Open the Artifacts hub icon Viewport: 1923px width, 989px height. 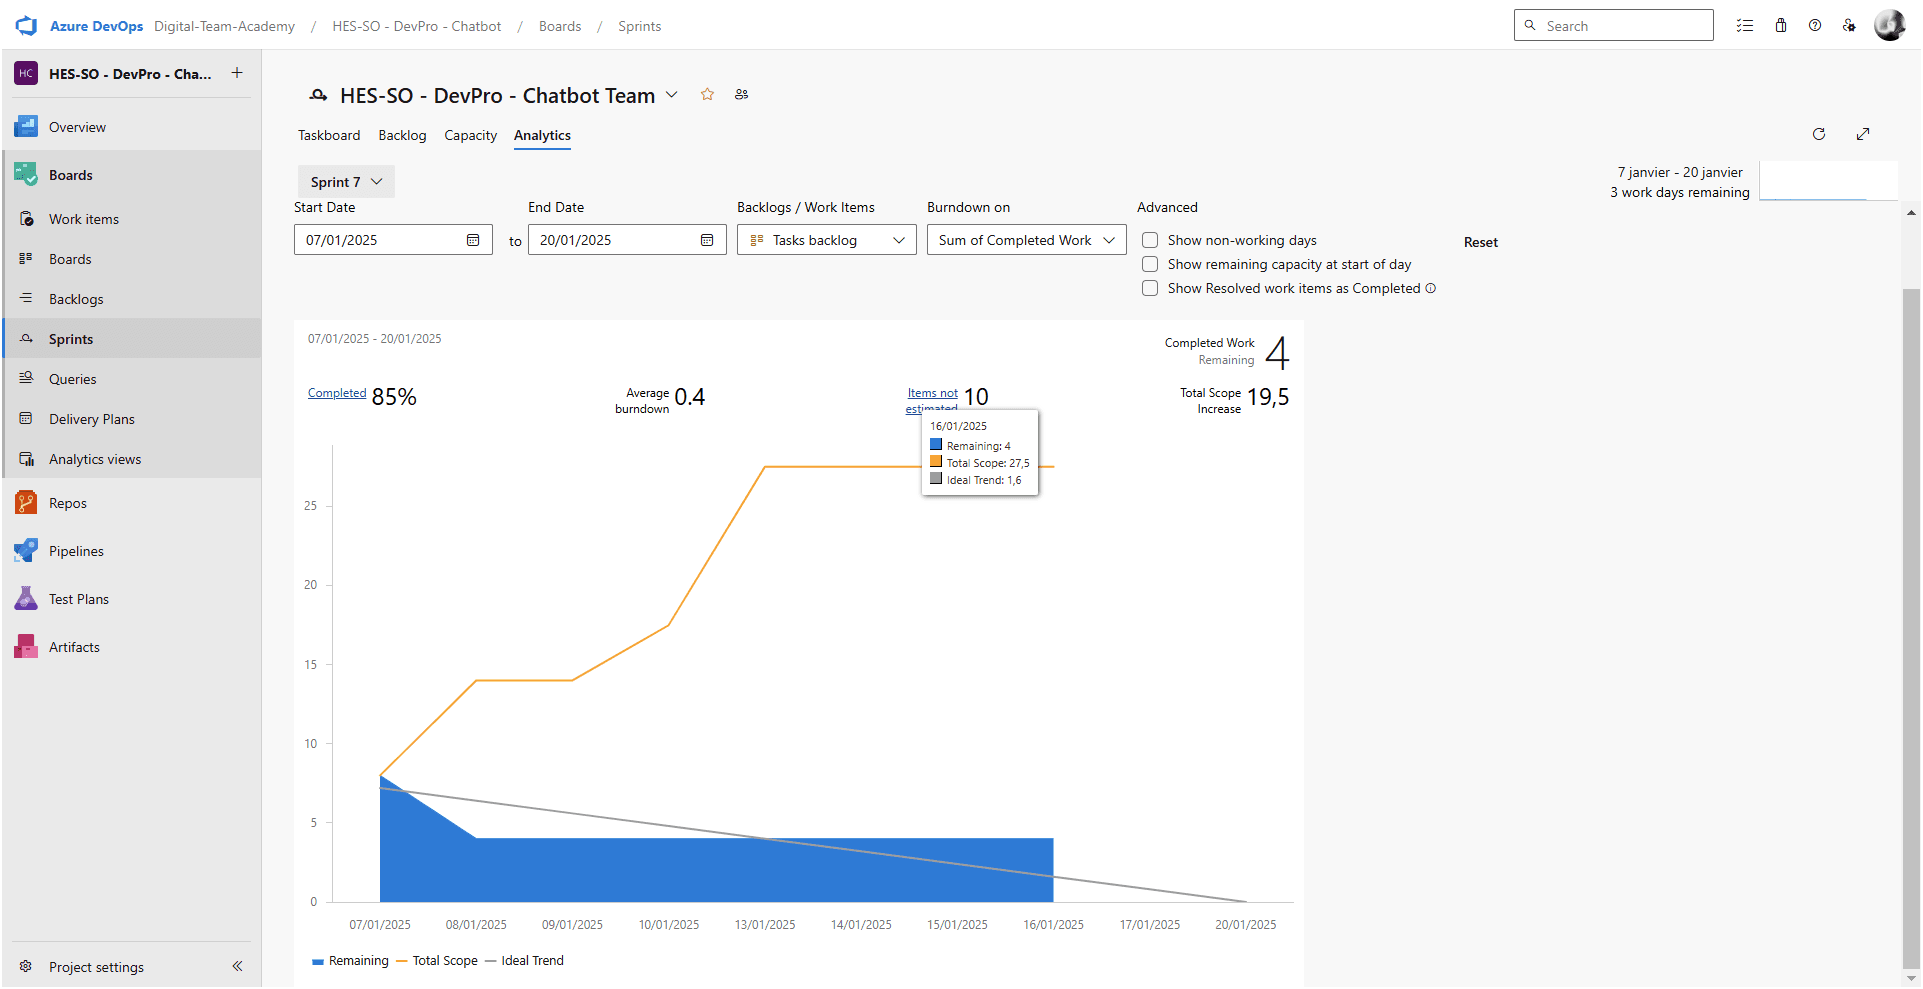(26, 647)
